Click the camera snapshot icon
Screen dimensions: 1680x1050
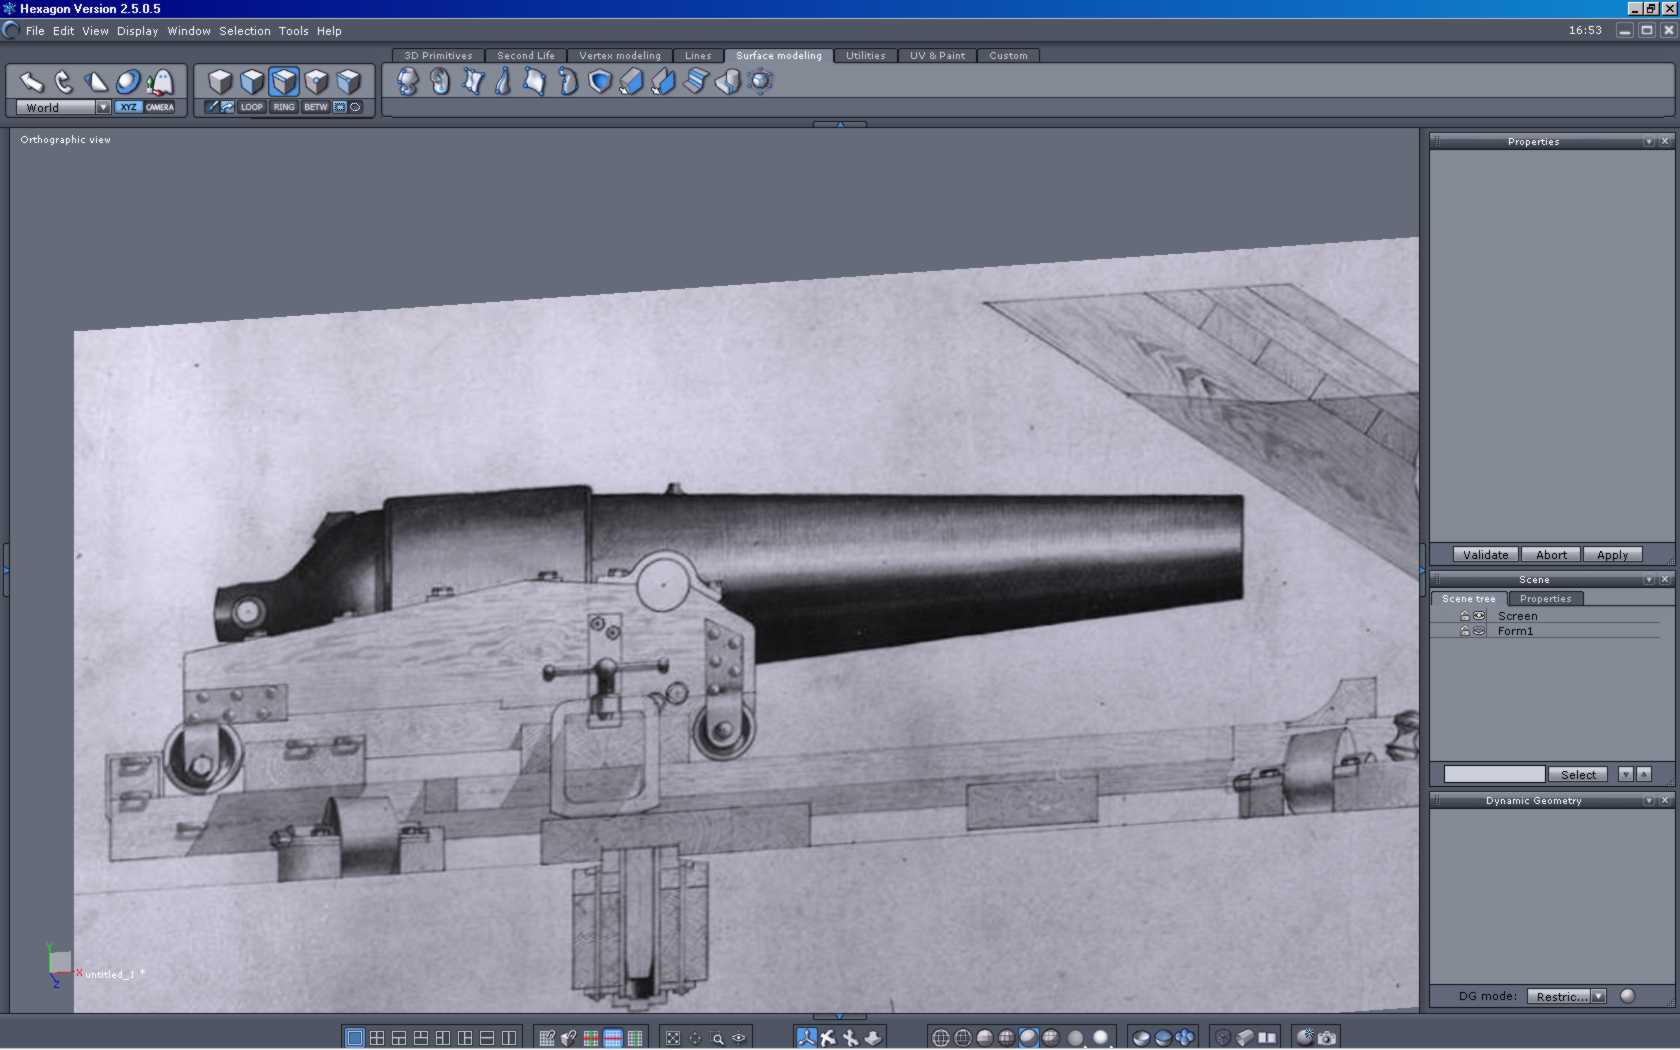1327,1038
